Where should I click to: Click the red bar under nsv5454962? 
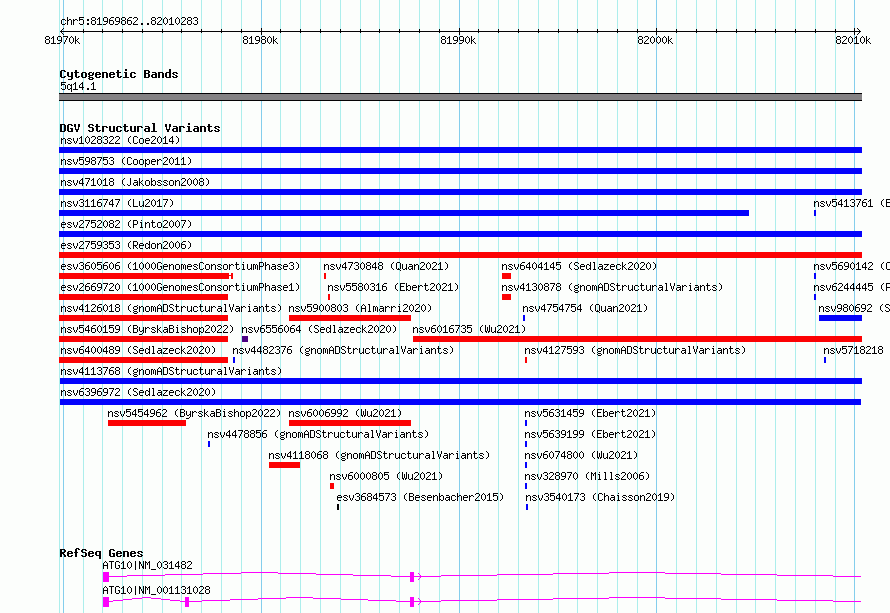tap(147, 423)
